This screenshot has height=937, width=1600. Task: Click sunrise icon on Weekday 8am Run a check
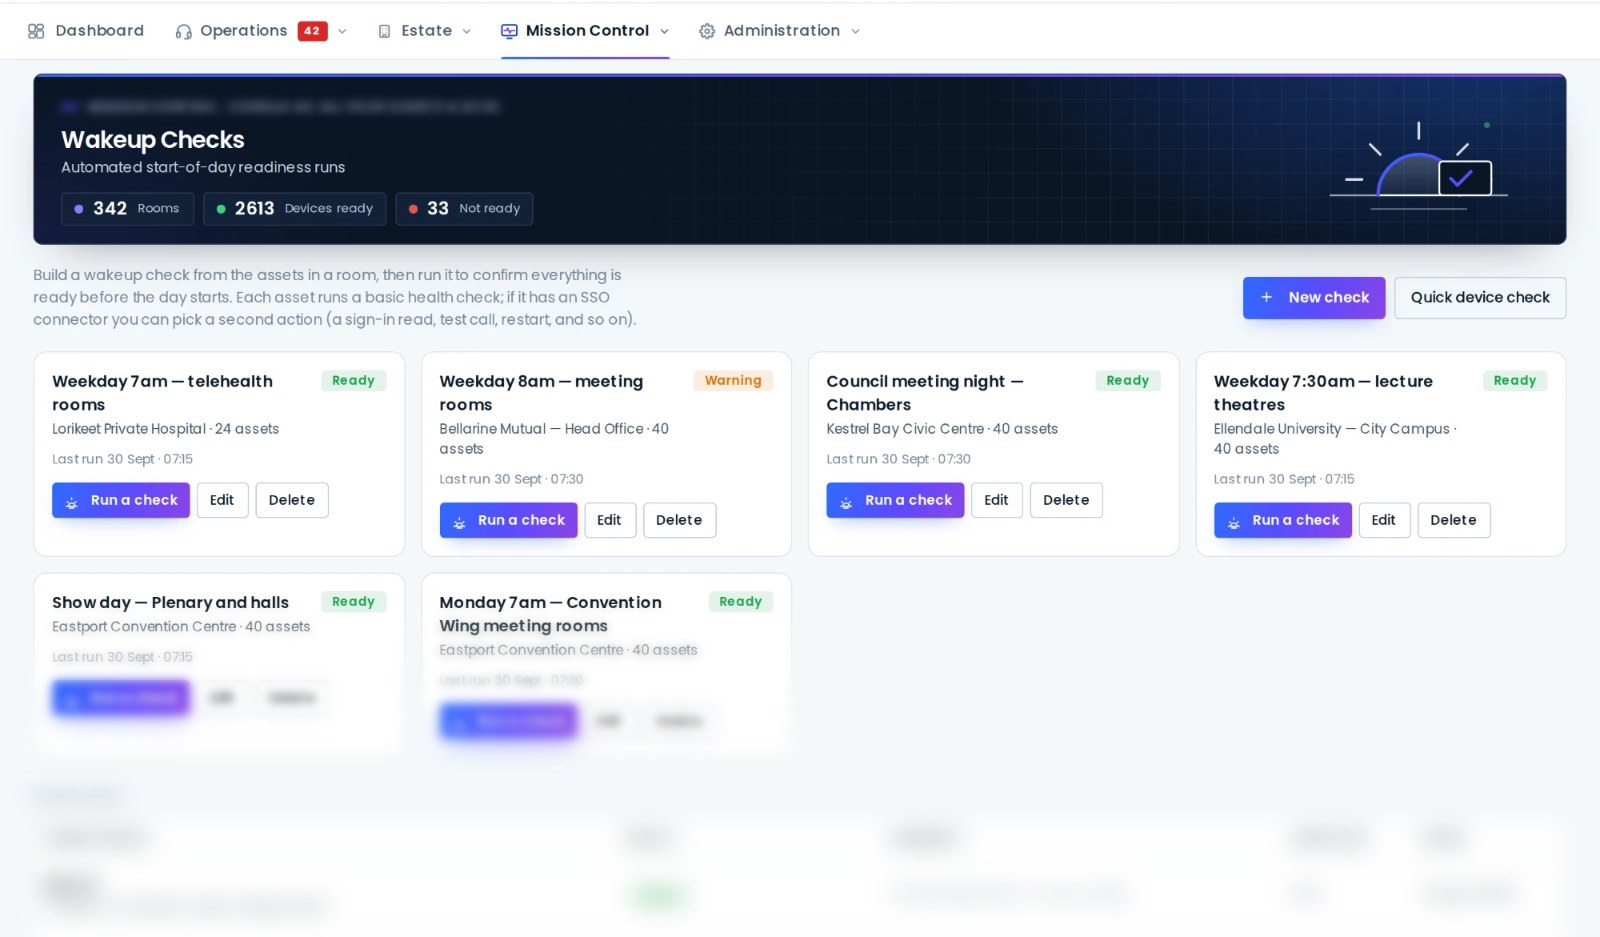(x=459, y=522)
